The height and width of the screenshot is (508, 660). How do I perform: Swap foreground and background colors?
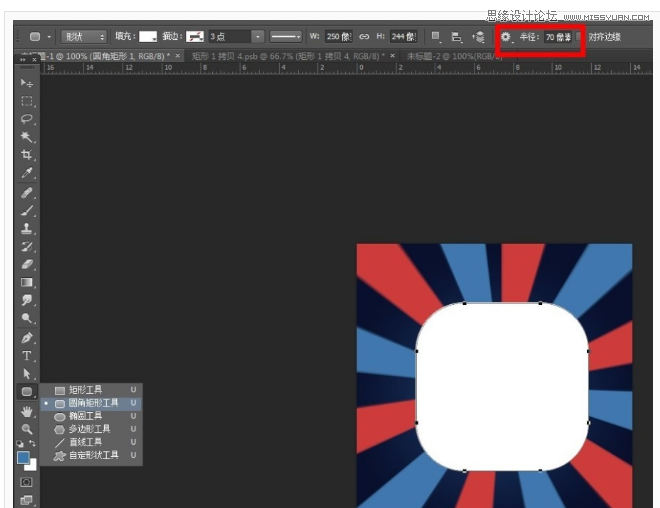coord(32,443)
